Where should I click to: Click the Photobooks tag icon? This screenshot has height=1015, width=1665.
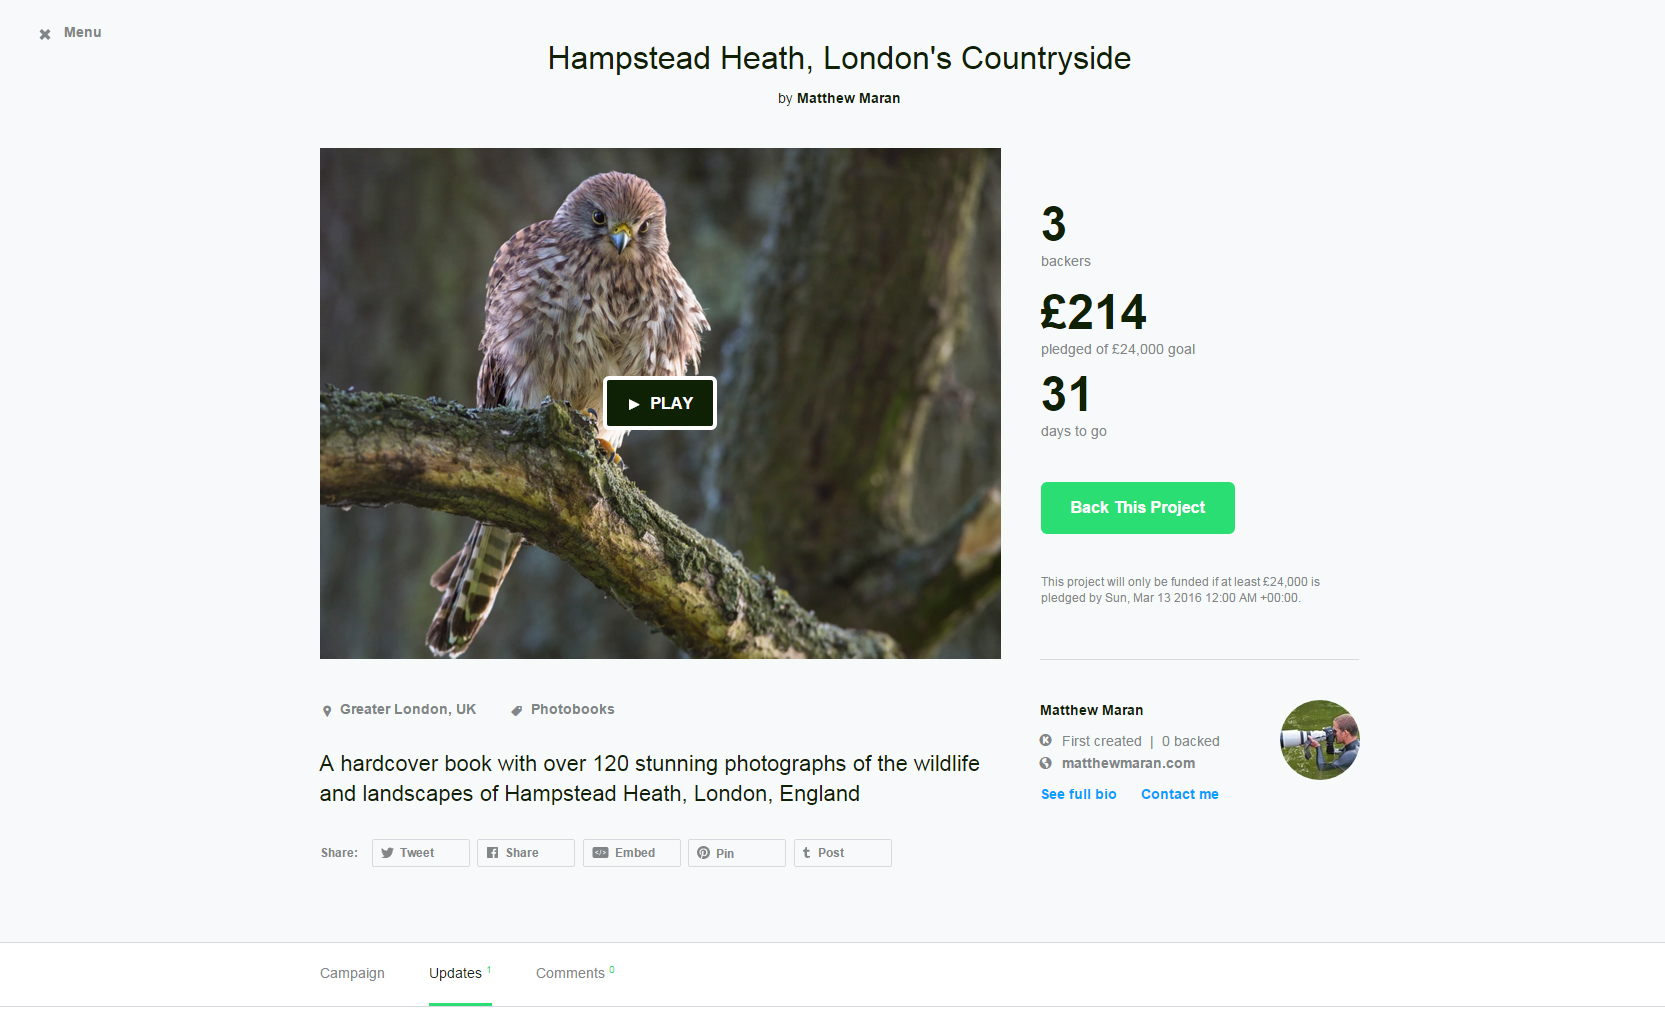click(x=517, y=711)
